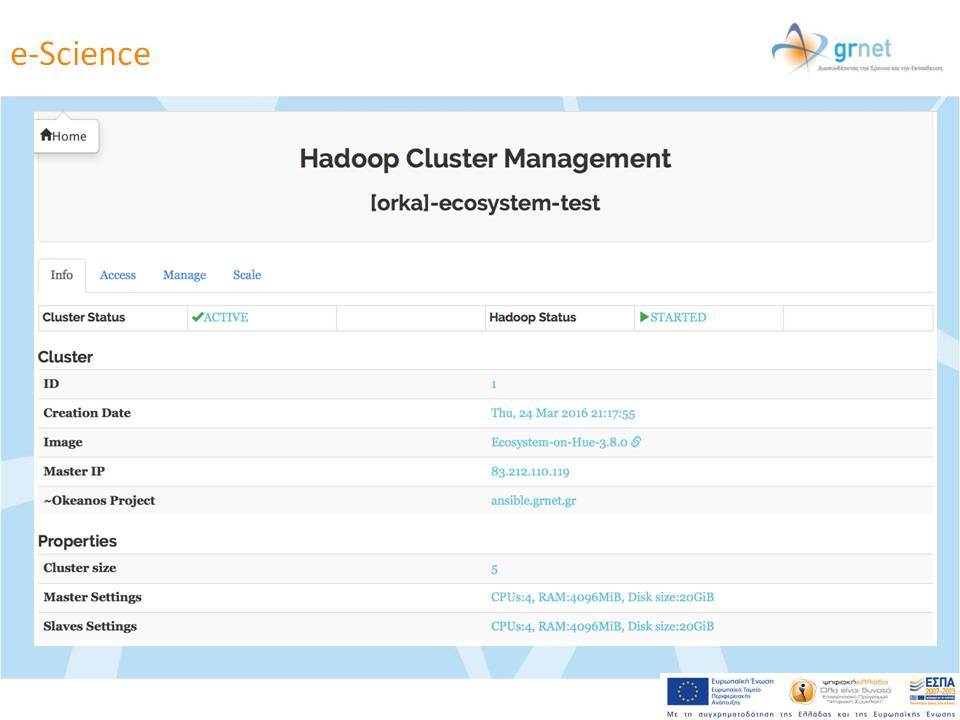Screen dimensions: 960x720
Task: Click the European Union flag logo
Action: (688, 692)
